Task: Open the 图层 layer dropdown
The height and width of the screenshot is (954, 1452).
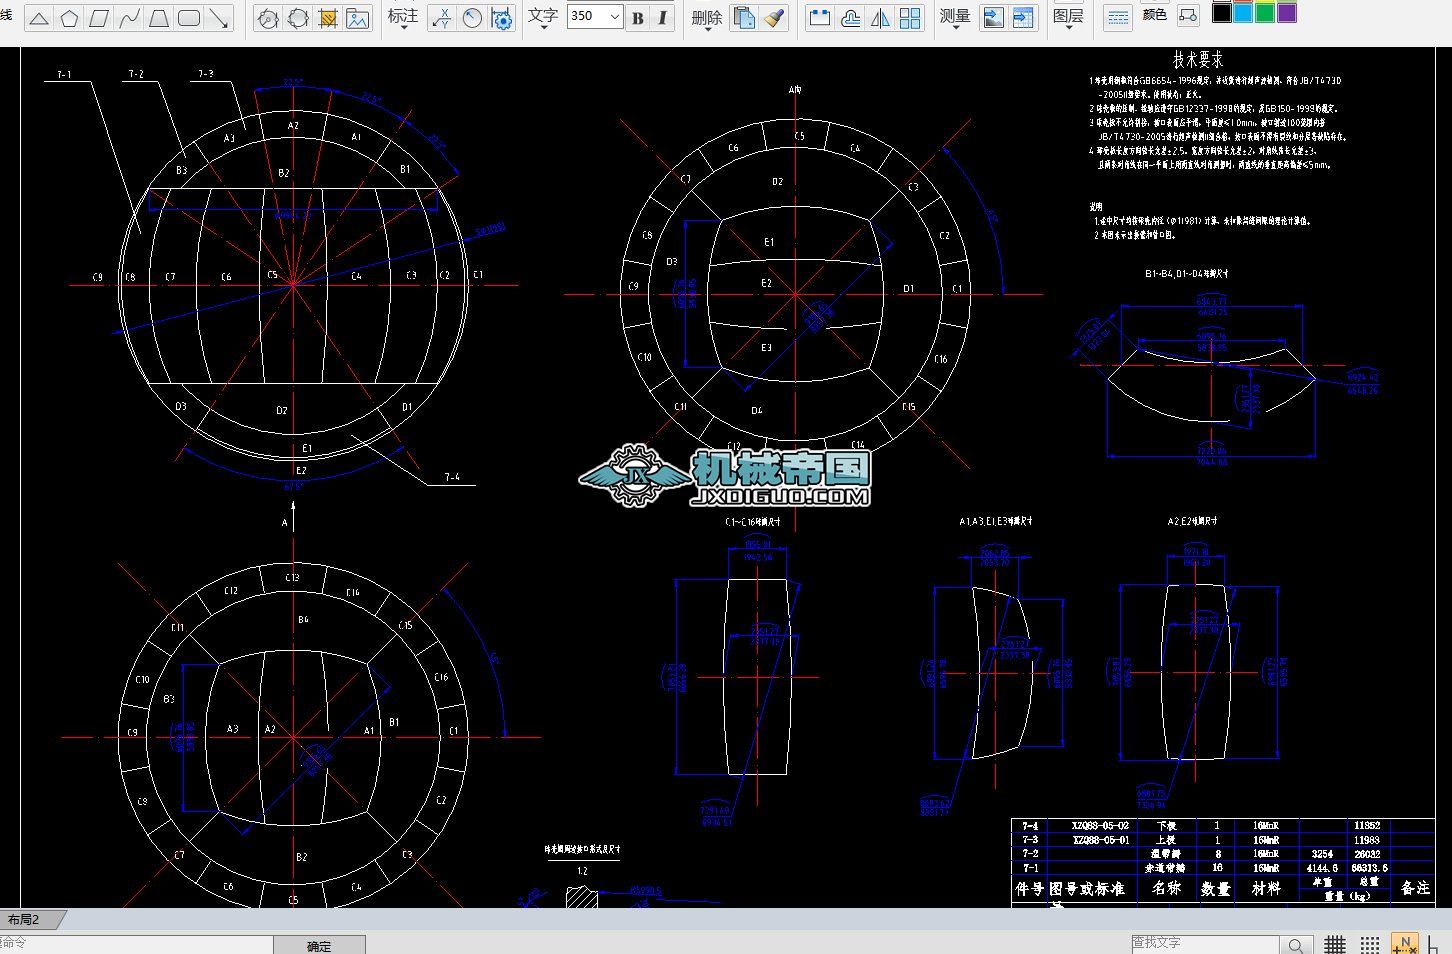Action: pyautogui.click(x=1068, y=18)
